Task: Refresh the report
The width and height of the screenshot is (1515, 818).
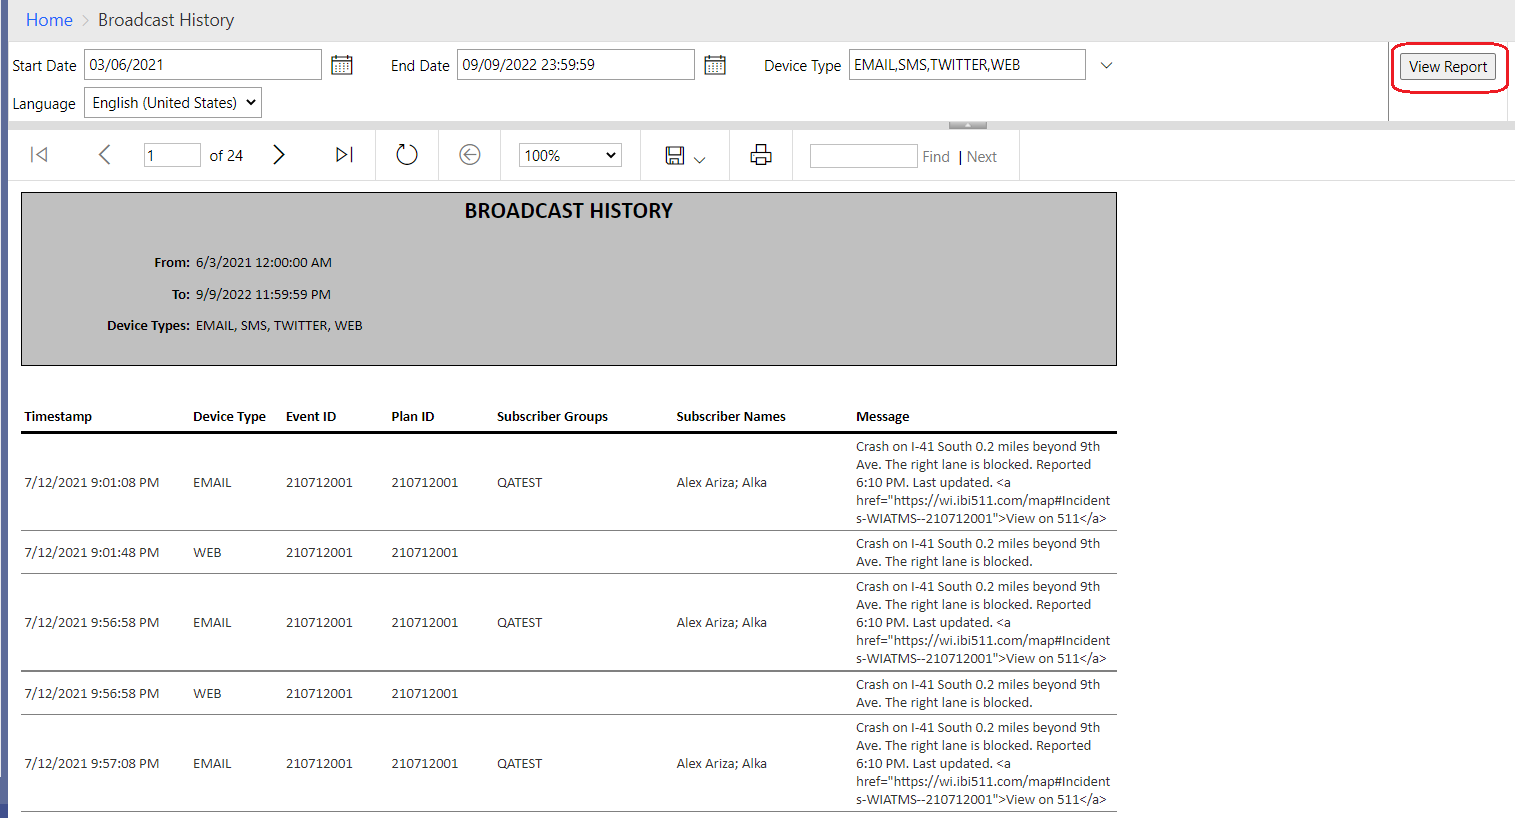Action: 407,154
